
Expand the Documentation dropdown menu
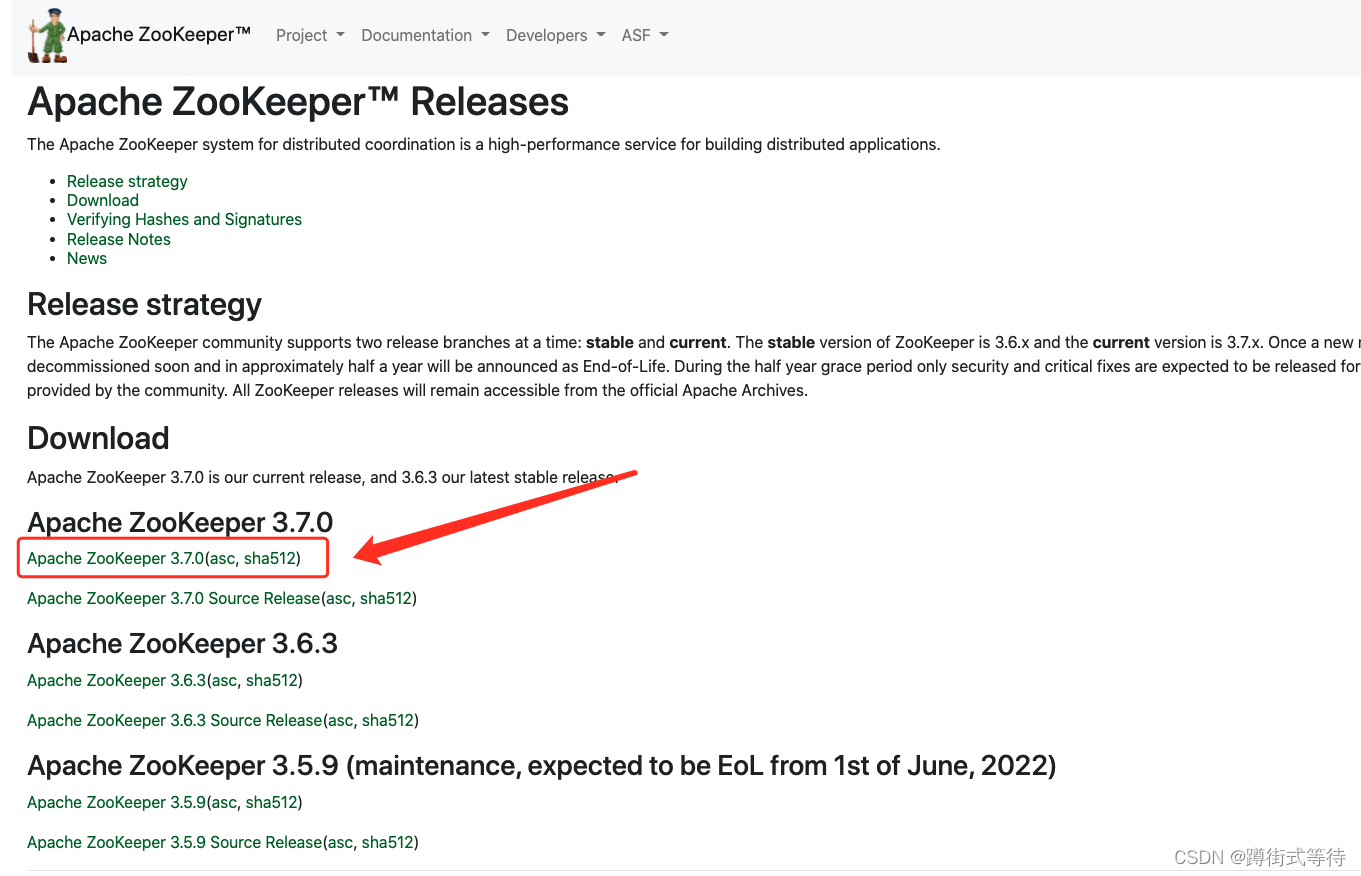425,35
